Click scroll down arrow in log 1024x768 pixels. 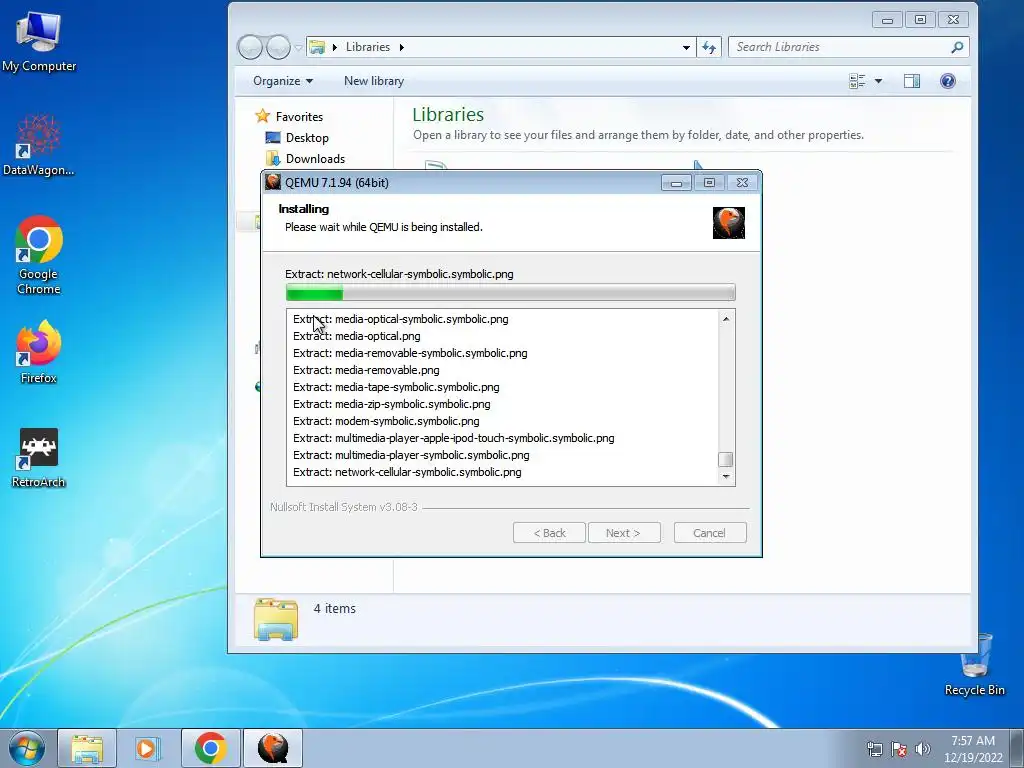(726, 477)
